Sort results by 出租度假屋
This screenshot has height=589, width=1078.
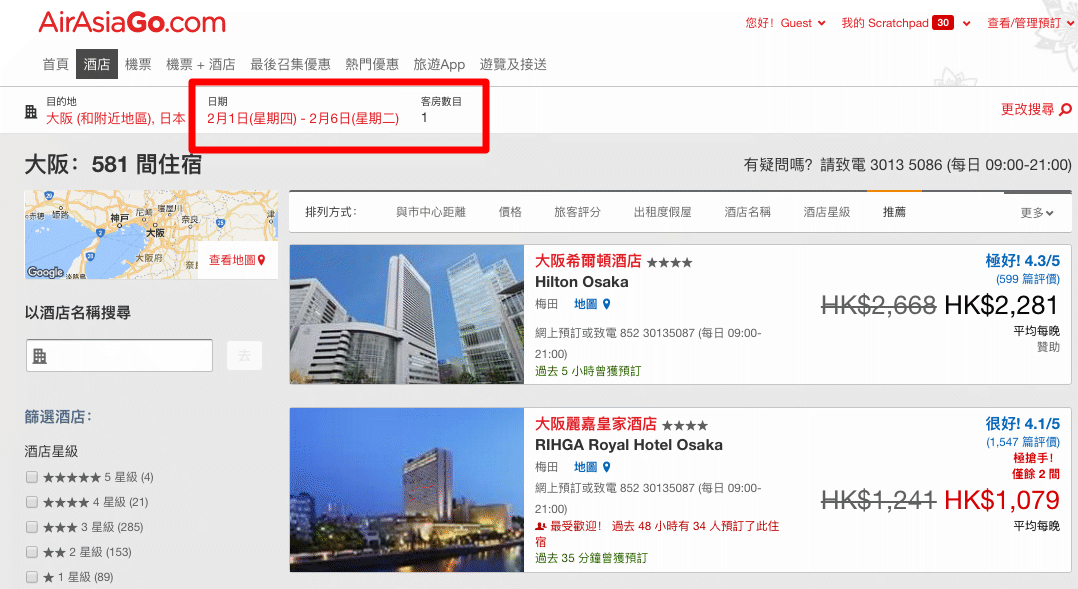coord(663,212)
